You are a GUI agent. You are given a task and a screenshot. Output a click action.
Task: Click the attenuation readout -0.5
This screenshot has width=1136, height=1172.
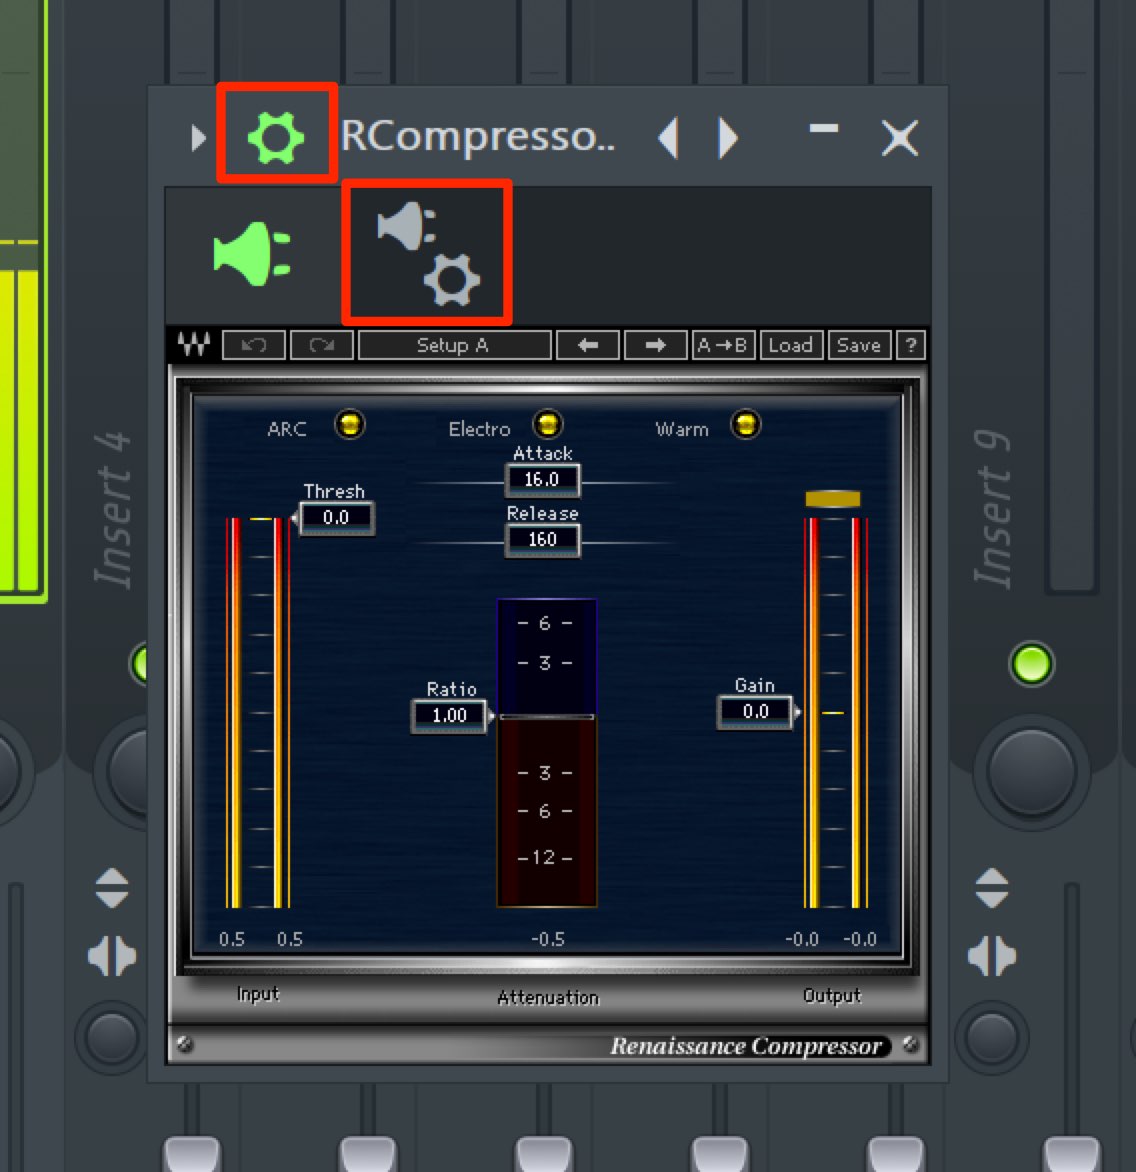coord(548,940)
